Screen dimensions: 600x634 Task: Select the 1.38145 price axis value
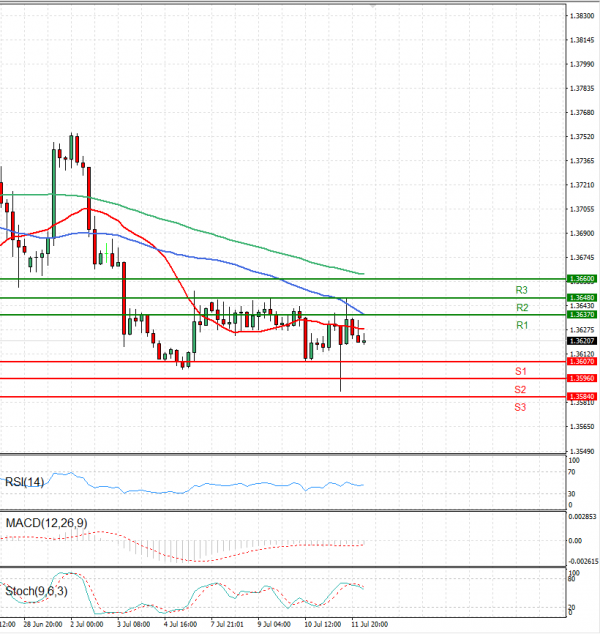[x=582, y=40]
